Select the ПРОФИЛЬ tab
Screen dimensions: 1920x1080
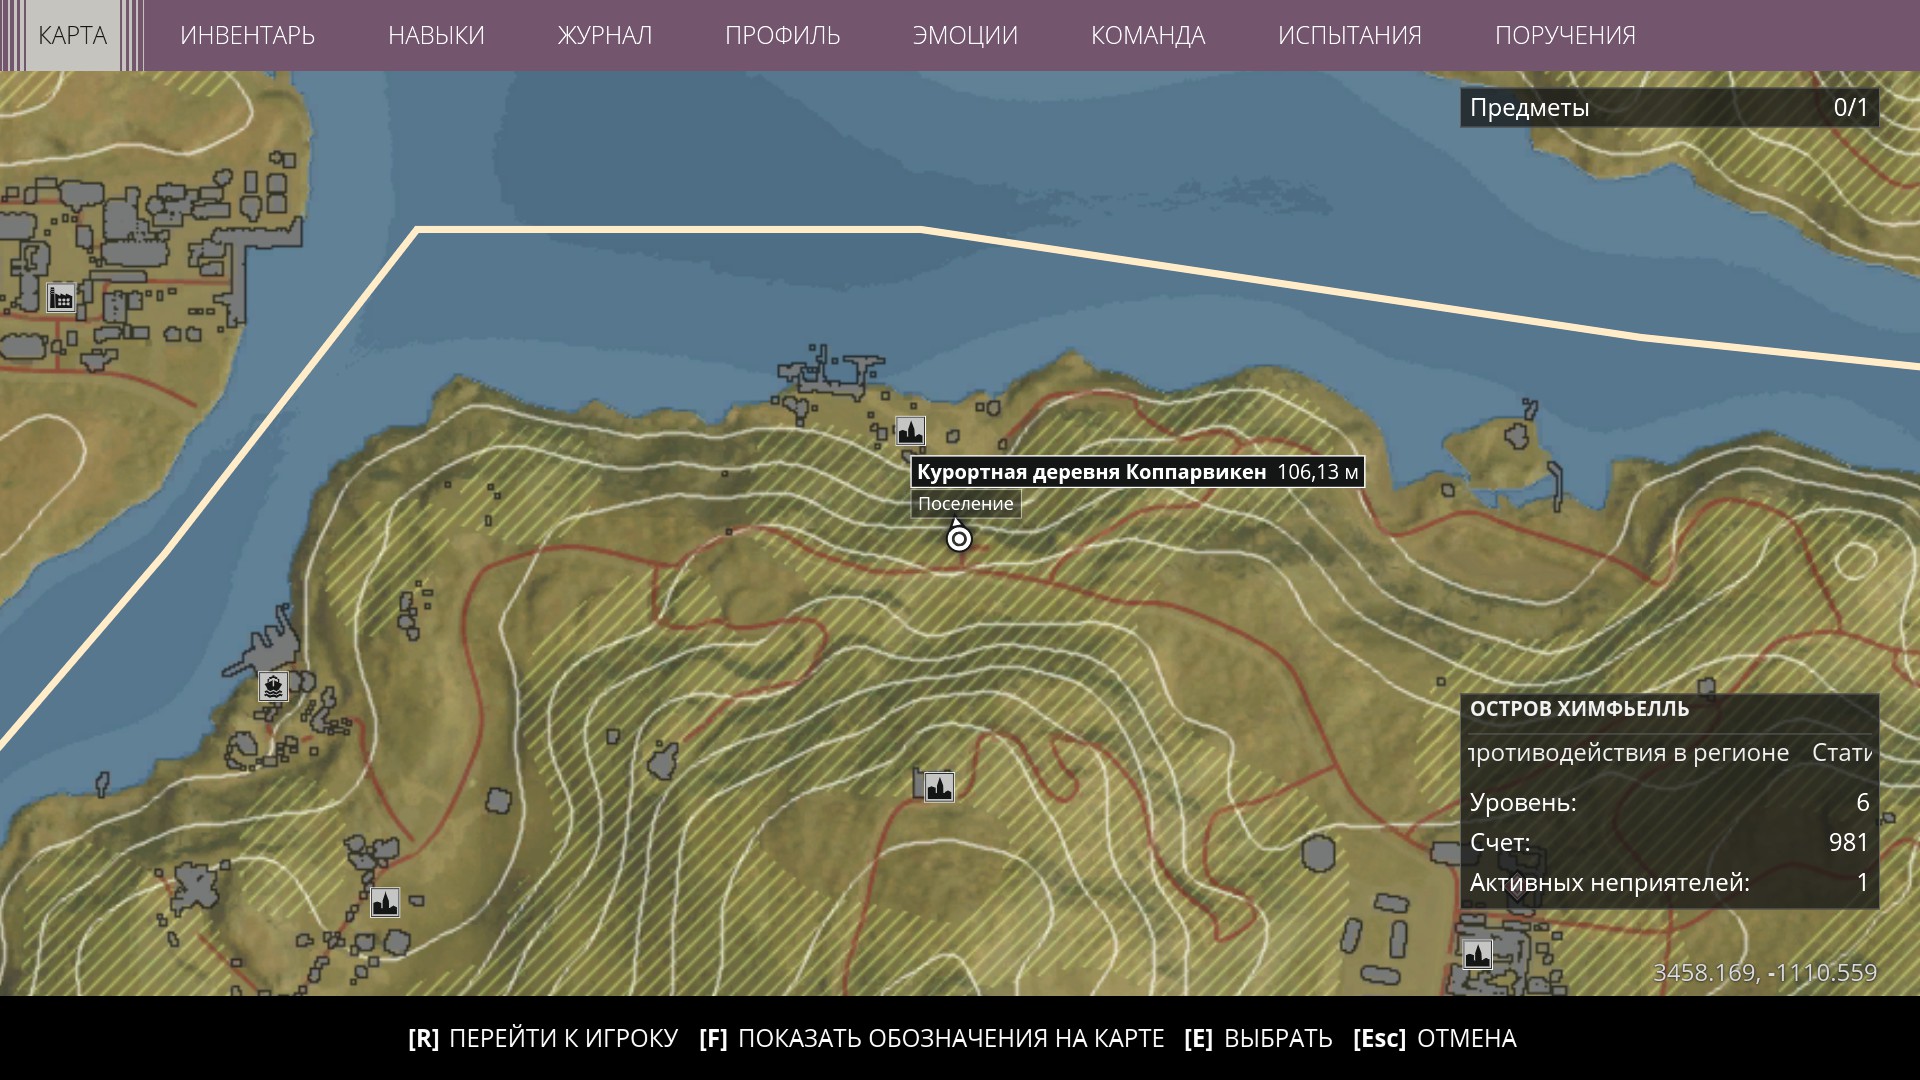coord(782,35)
